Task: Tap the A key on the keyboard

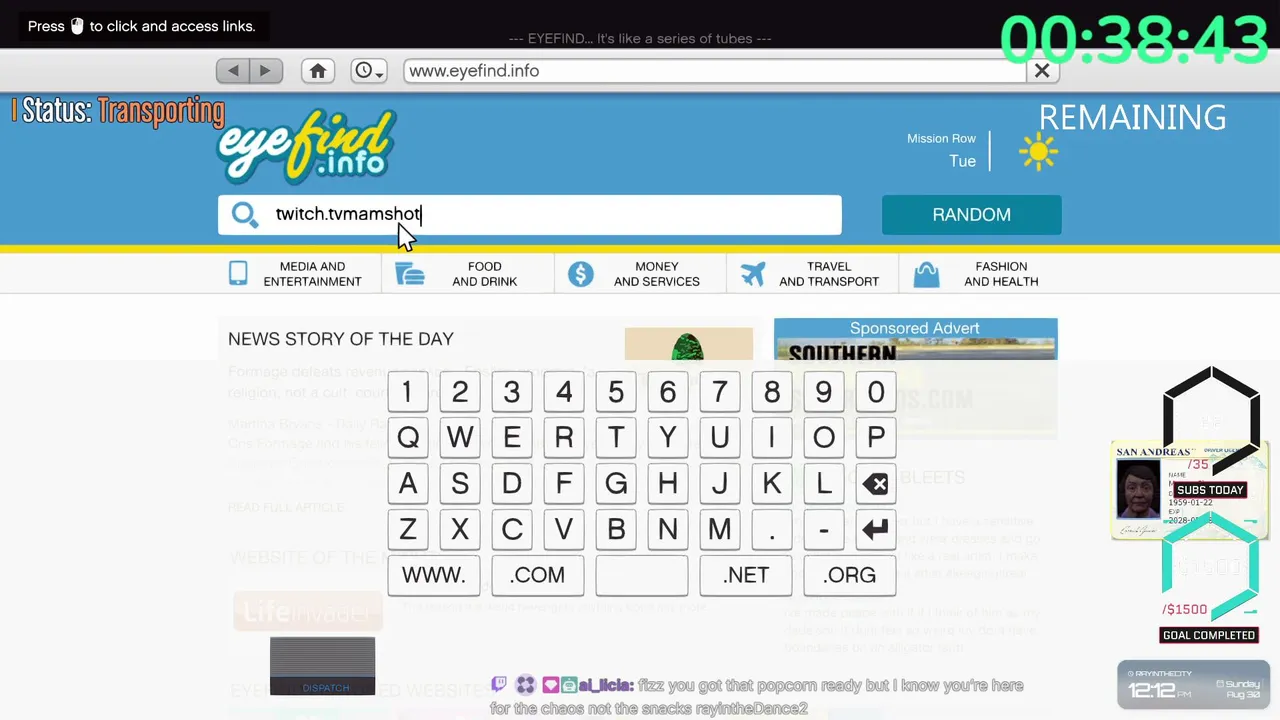Action: point(407,484)
